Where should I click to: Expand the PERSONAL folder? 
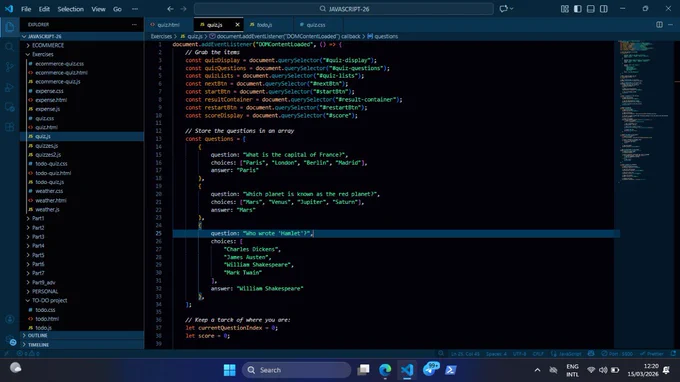(82, 291)
